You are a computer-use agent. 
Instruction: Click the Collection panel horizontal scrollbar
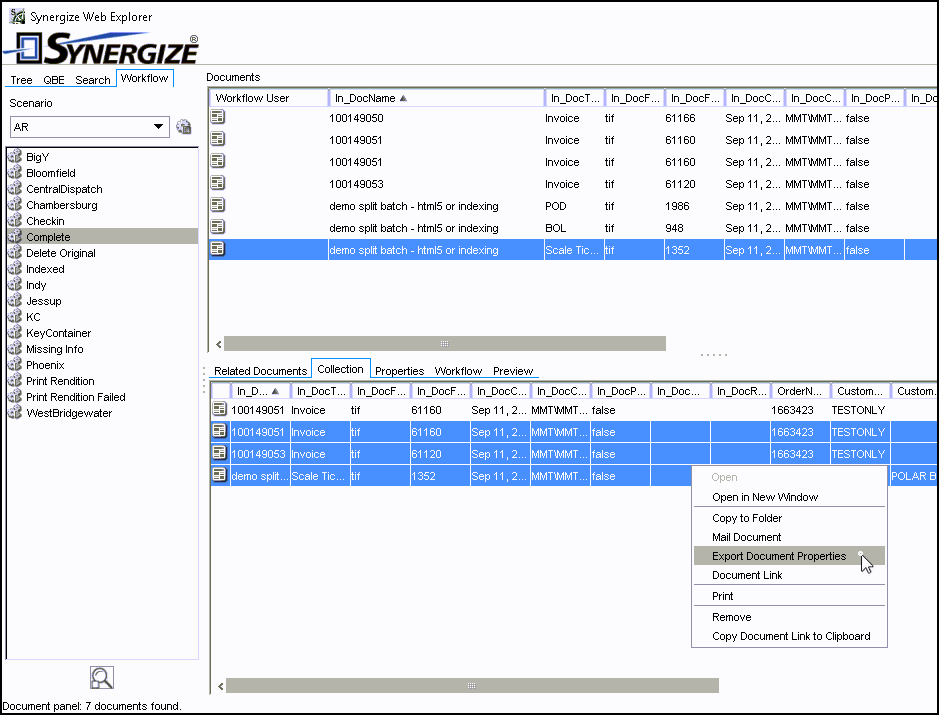(x=472, y=686)
